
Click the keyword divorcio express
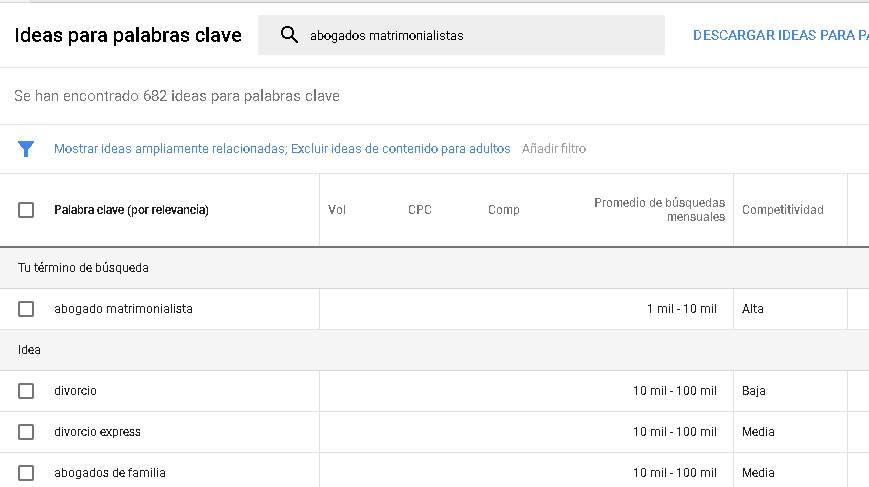coord(97,432)
